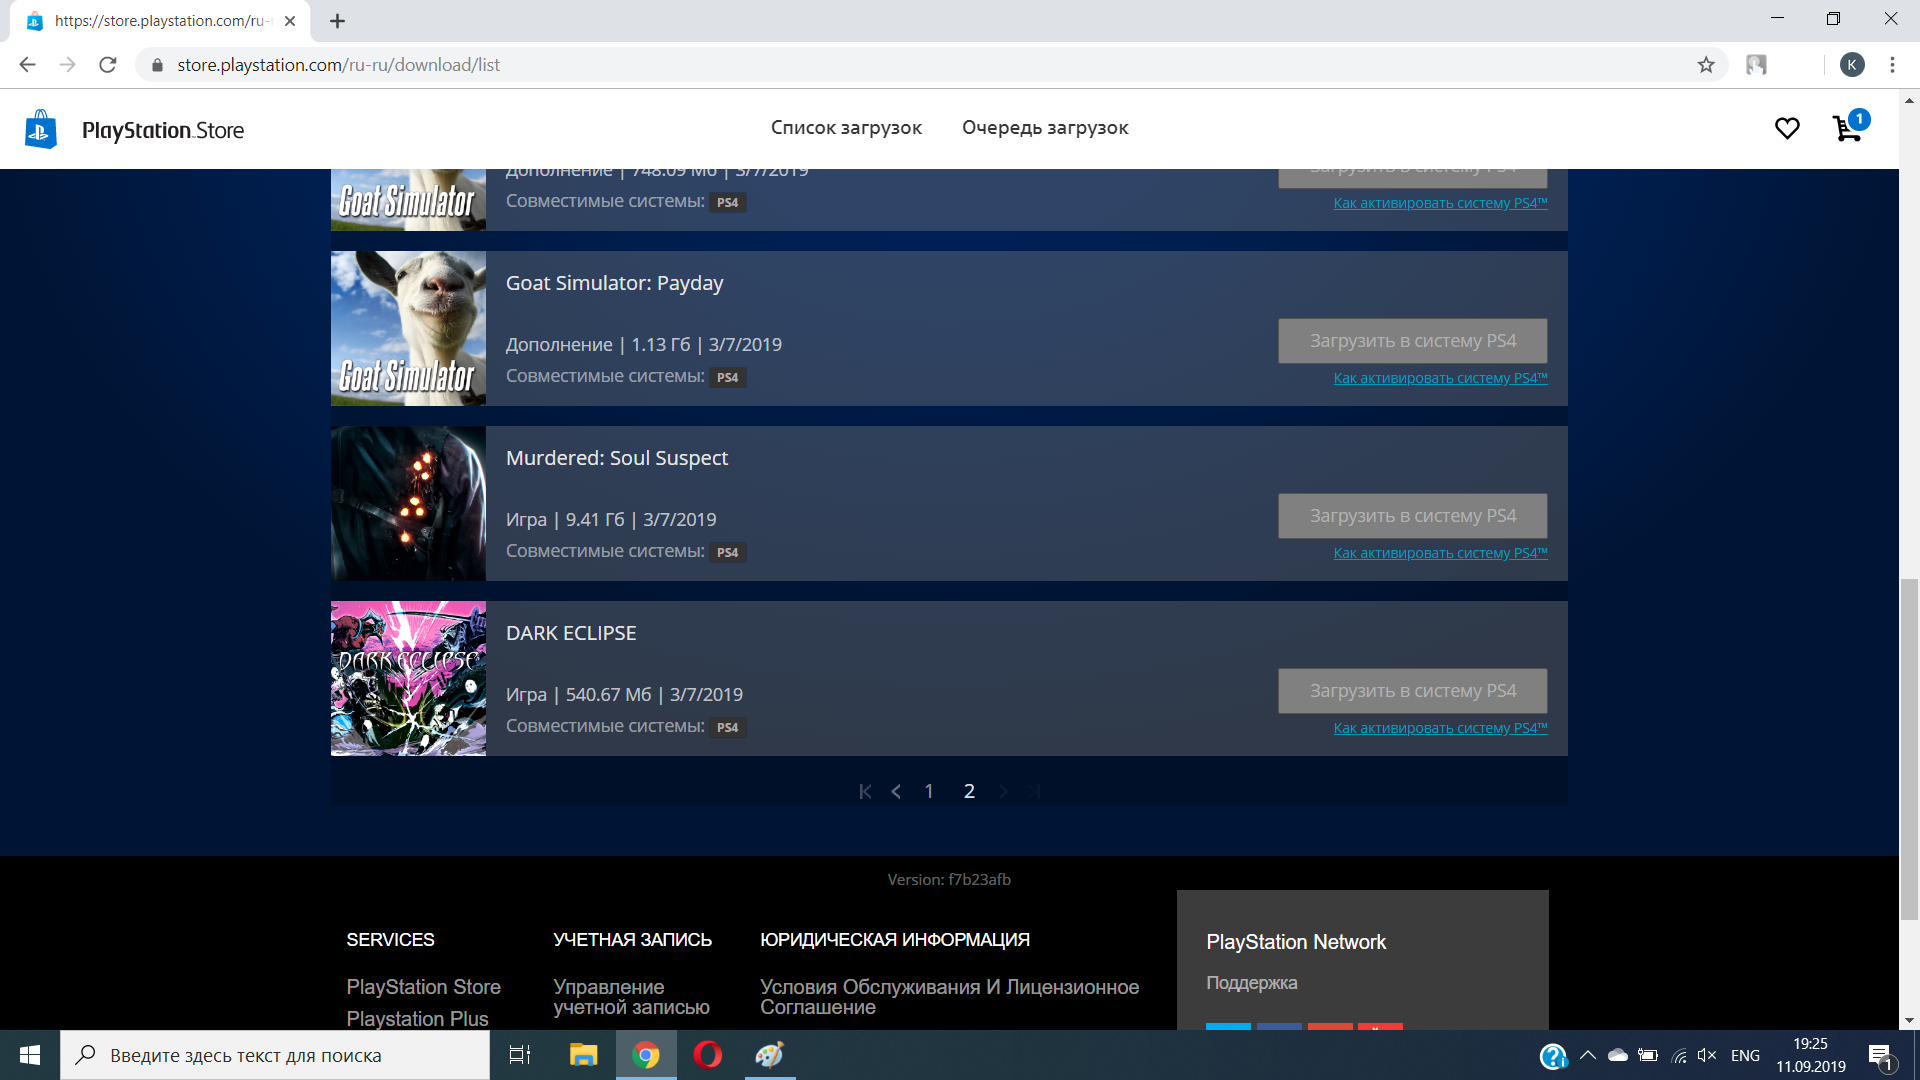Image resolution: width=1920 pixels, height=1080 pixels.
Task: Open the help question-mark tray icon
Action: [x=1553, y=1056]
